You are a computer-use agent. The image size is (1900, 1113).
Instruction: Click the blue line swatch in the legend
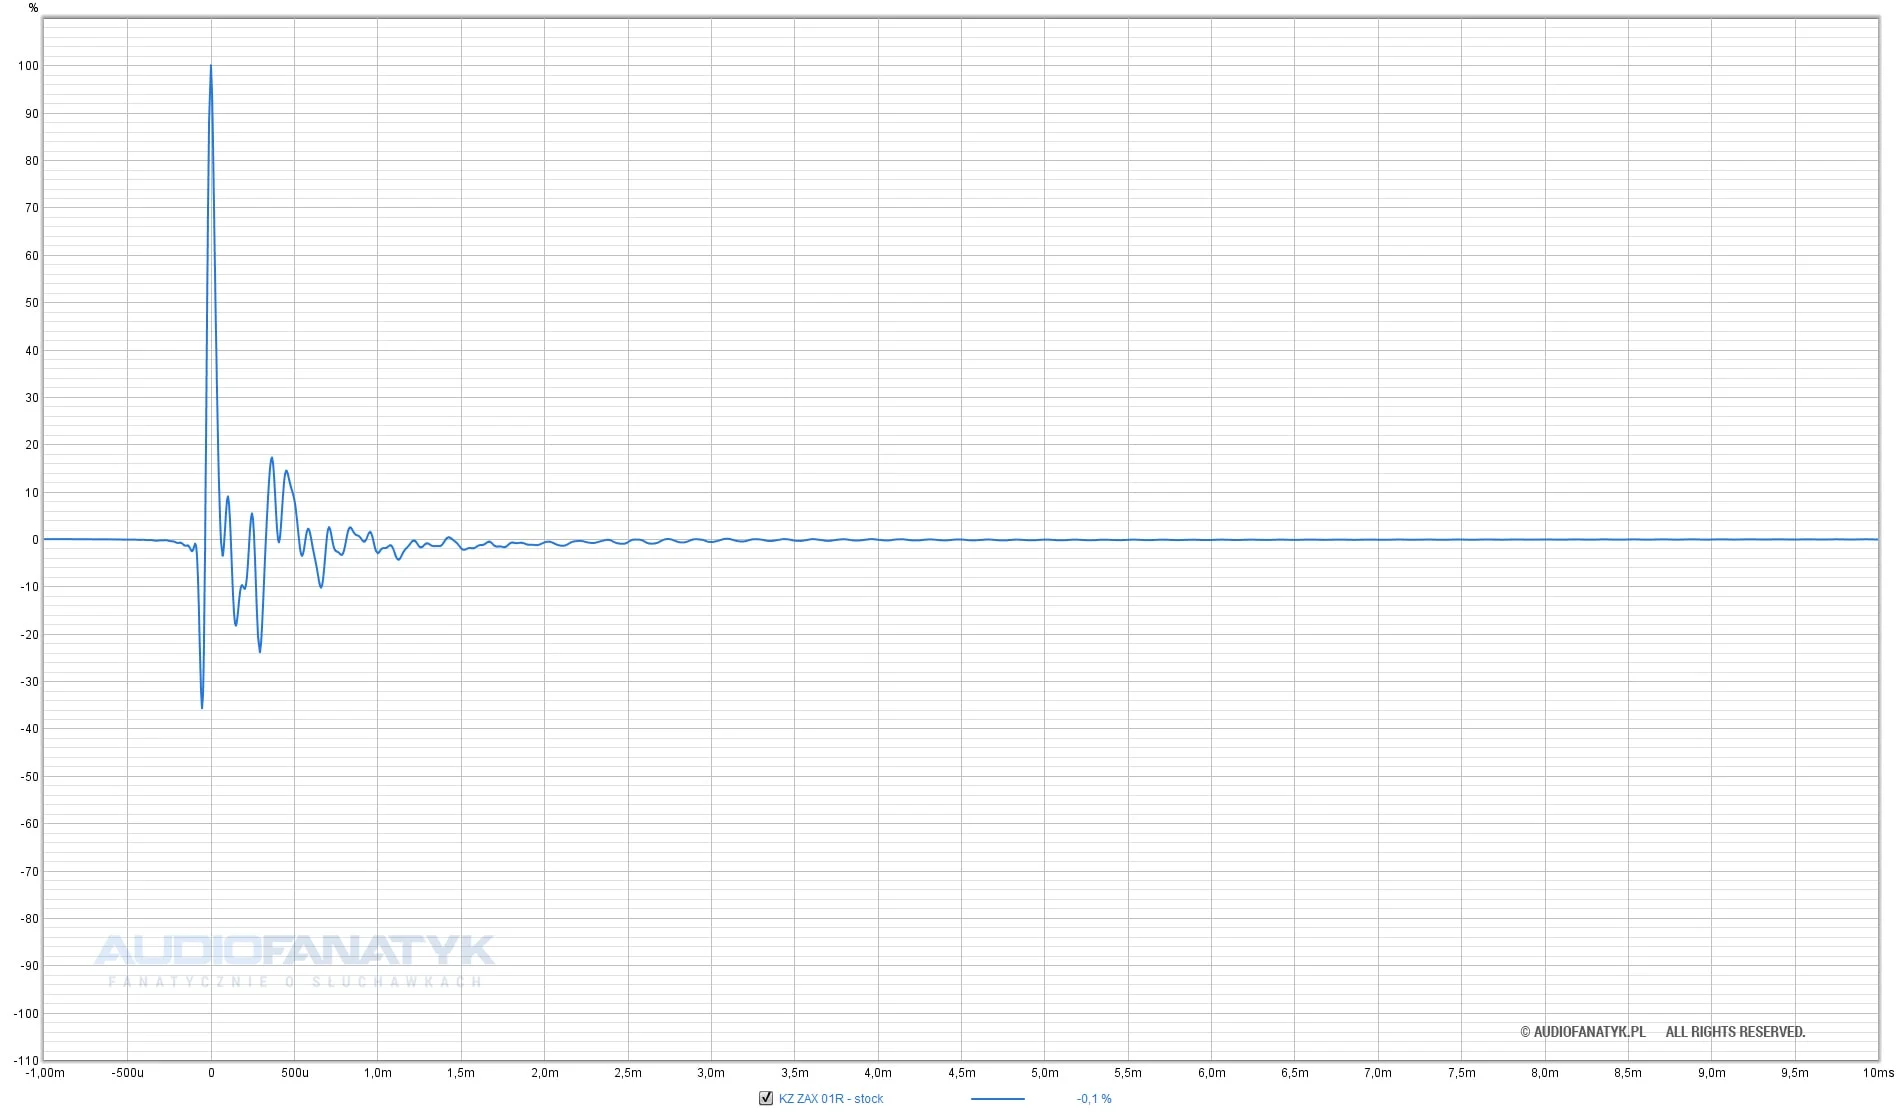[x=997, y=1099]
